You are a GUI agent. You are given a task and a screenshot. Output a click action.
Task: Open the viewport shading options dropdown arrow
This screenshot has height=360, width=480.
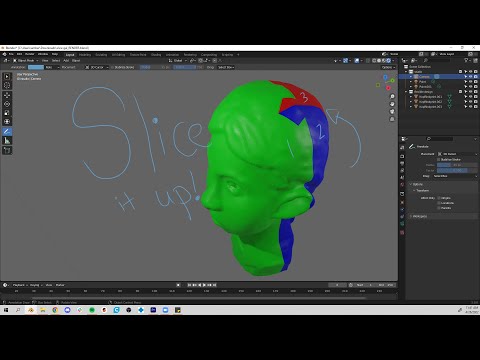[x=393, y=61]
